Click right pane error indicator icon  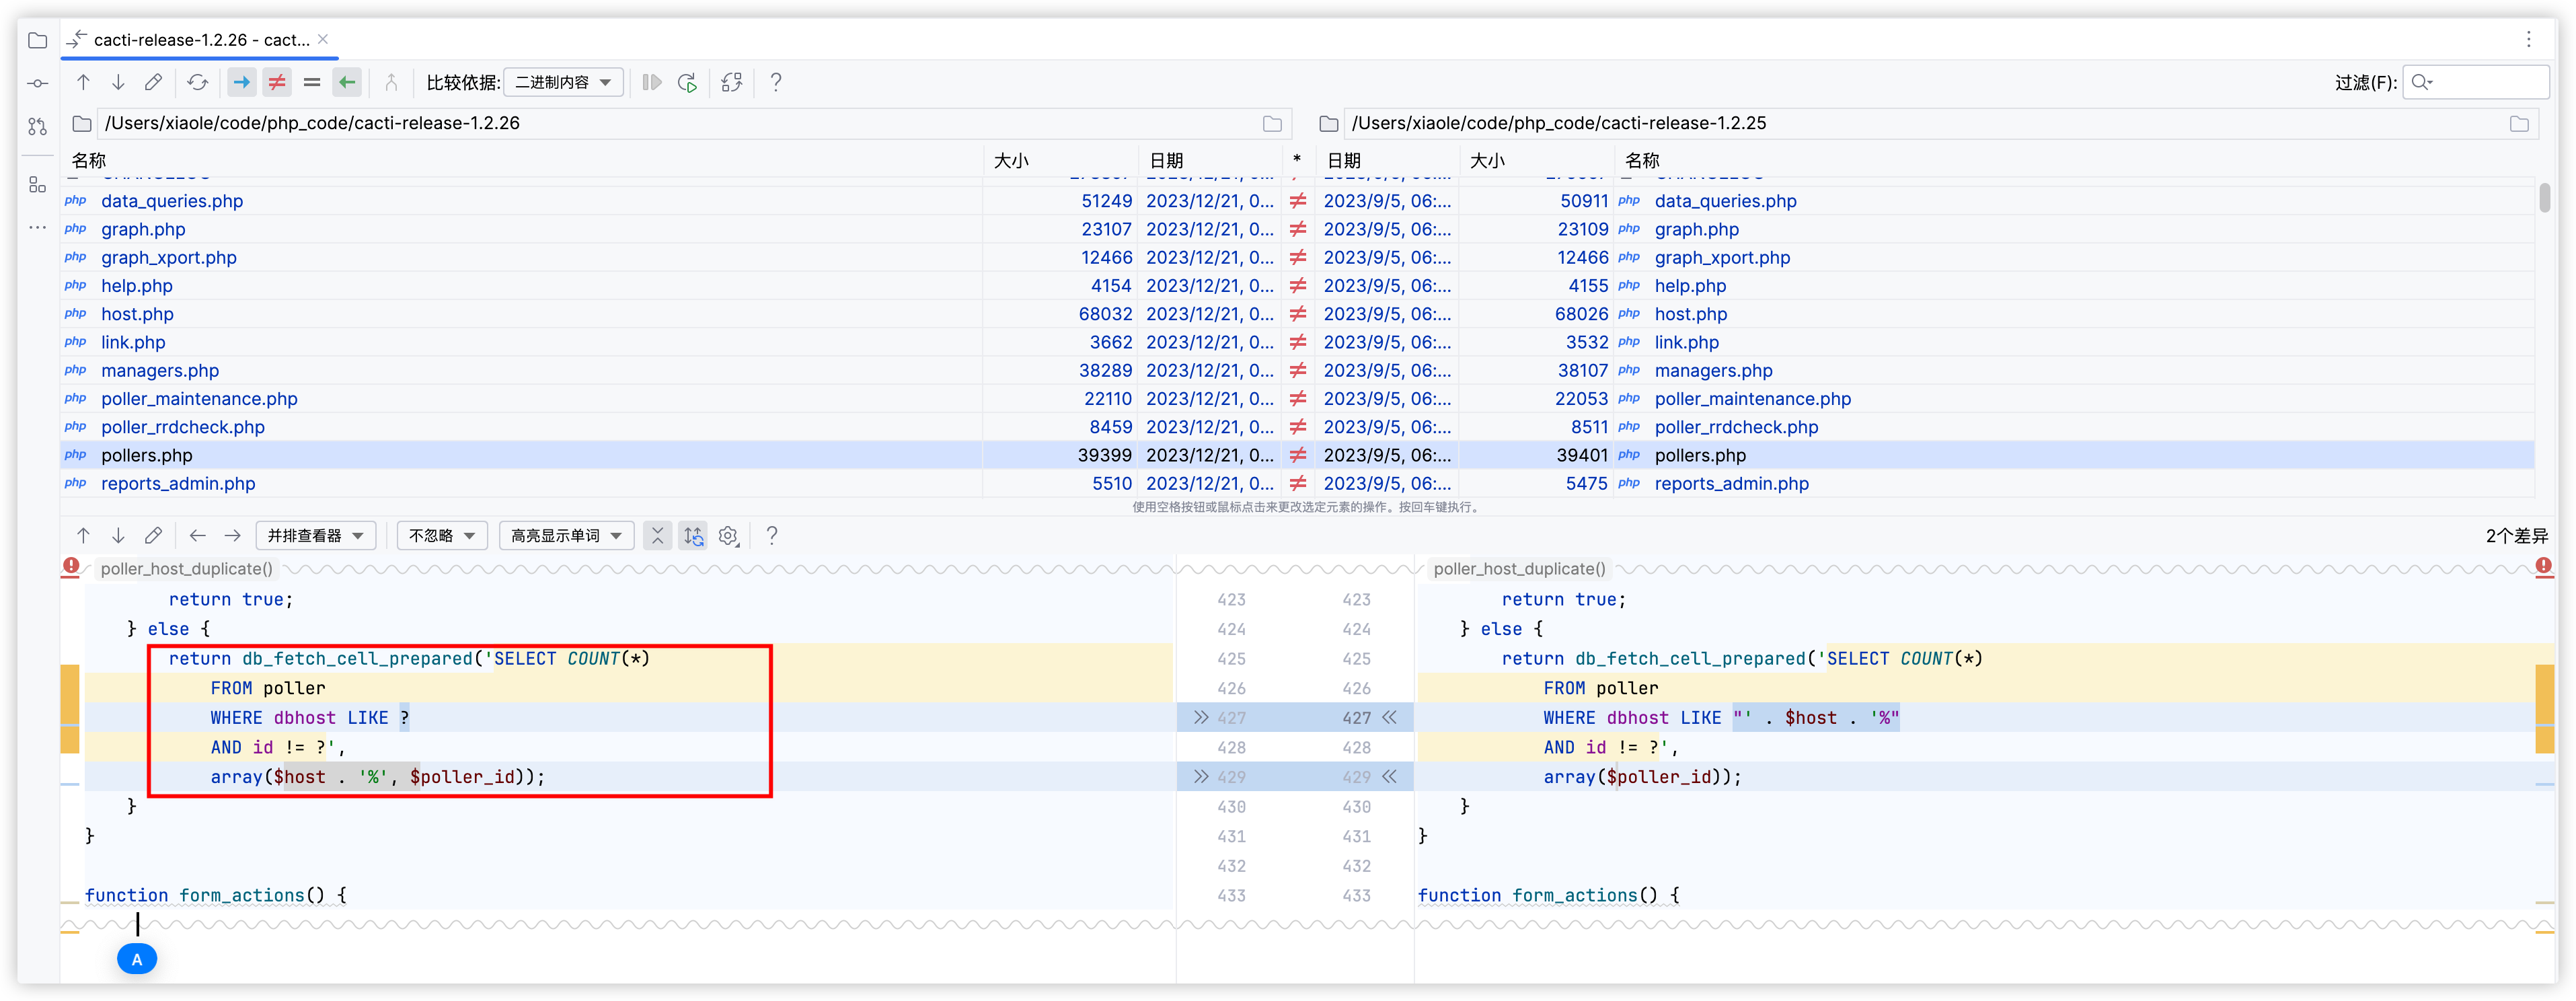pos(2544,566)
